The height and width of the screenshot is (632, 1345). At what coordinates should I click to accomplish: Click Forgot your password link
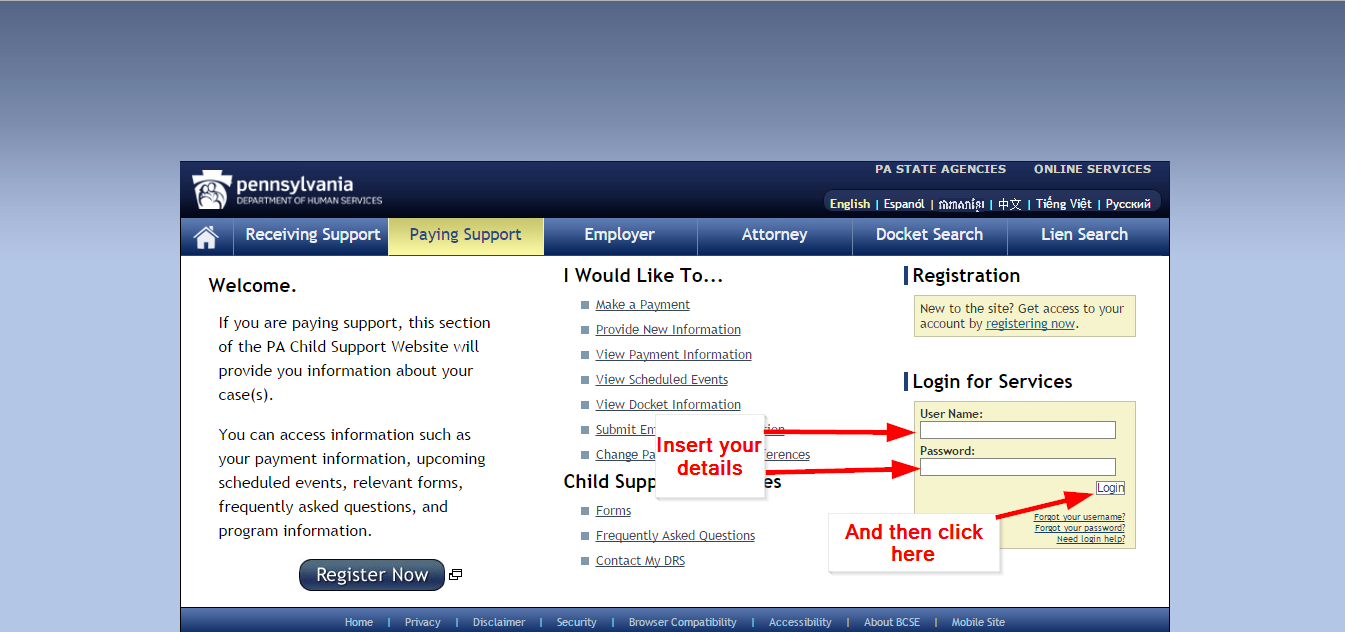[x=1080, y=528]
